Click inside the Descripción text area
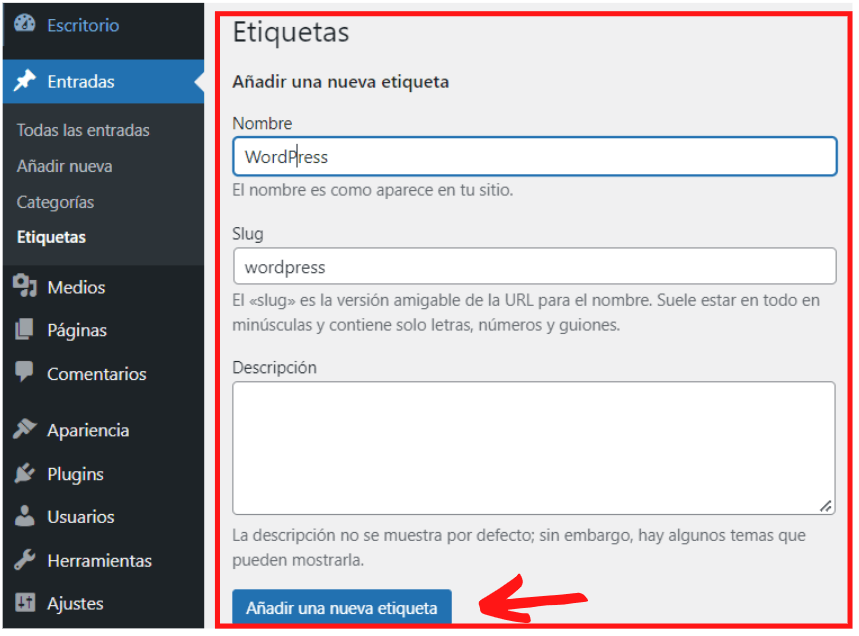859x636 pixels. pyautogui.click(x=534, y=448)
